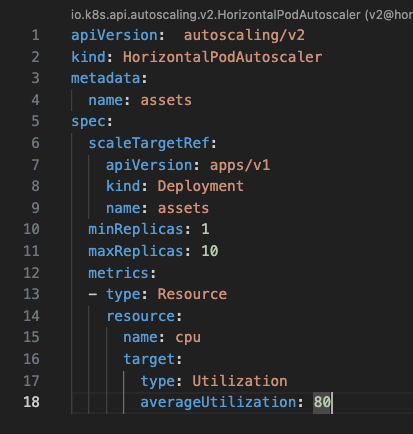
Task: Click scaleTargetRef name assets on line 9
Action: pyautogui.click(x=183, y=208)
